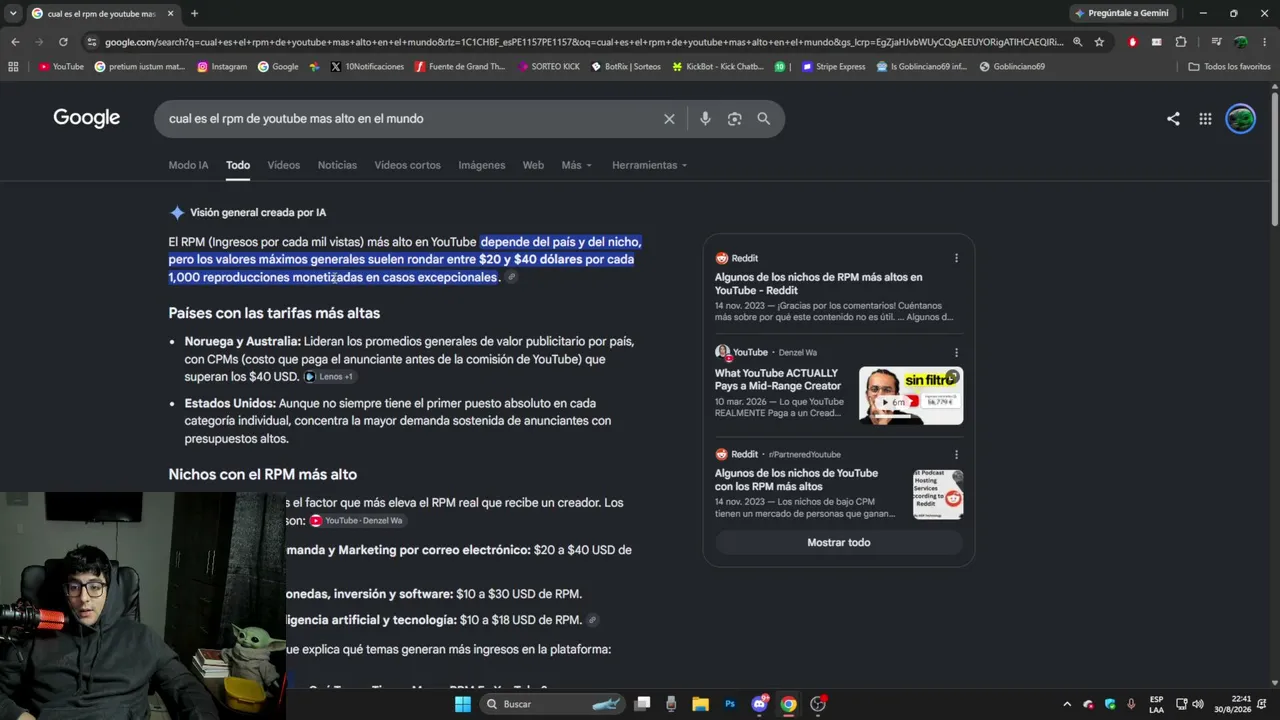The height and width of the screenshot is (720, 1280).
Task: Open the Instagram bookmark
Action: click(222, 67)
